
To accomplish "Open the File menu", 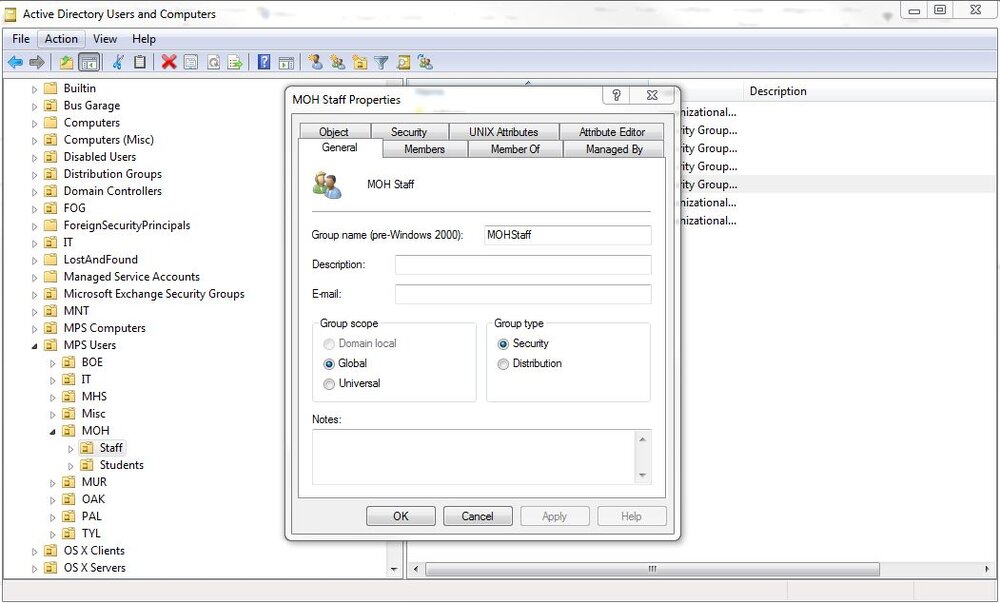I will (x=21, y=39).
